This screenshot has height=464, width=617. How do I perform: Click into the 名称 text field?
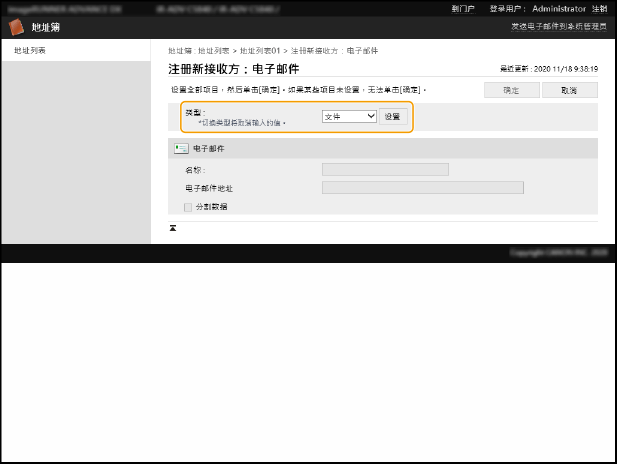click(x=385, y=170)
